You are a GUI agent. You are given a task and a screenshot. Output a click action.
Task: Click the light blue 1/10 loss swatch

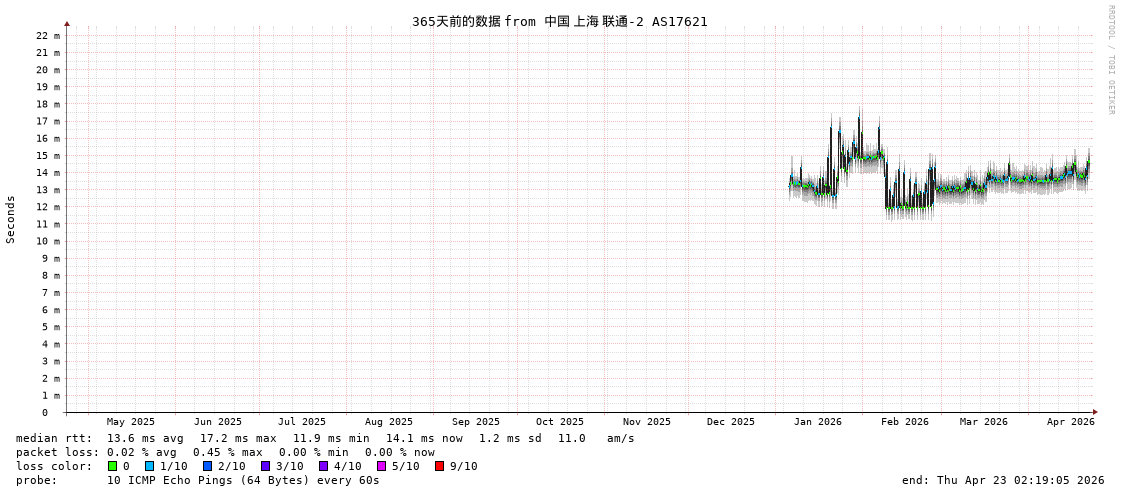pos(149,466)
